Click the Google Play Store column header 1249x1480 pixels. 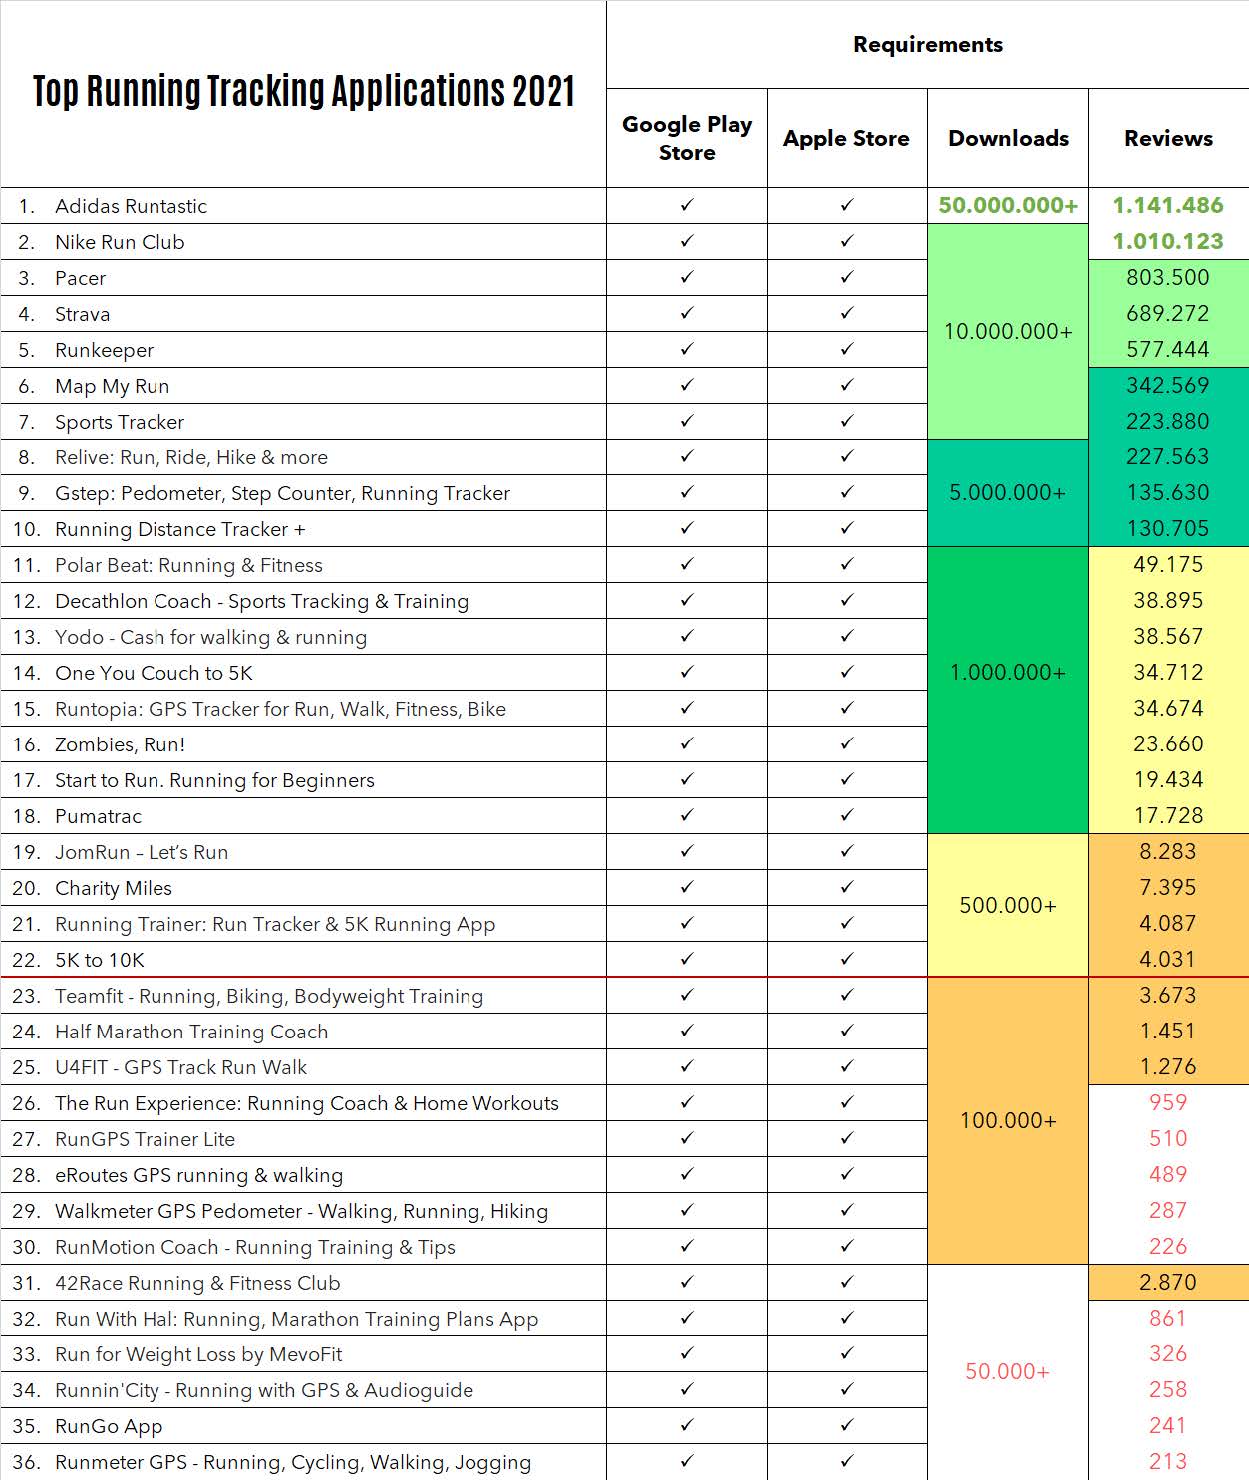coord(687,138)
